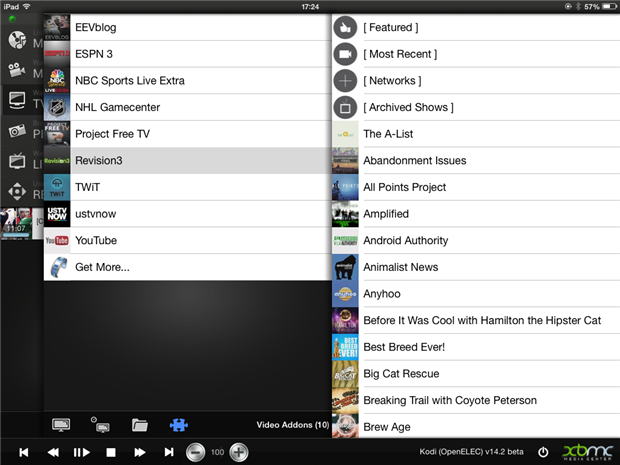
Task: Tap Kodi (OpenELEC) v14.2 beta server label
Action: [x=471, y=452]
